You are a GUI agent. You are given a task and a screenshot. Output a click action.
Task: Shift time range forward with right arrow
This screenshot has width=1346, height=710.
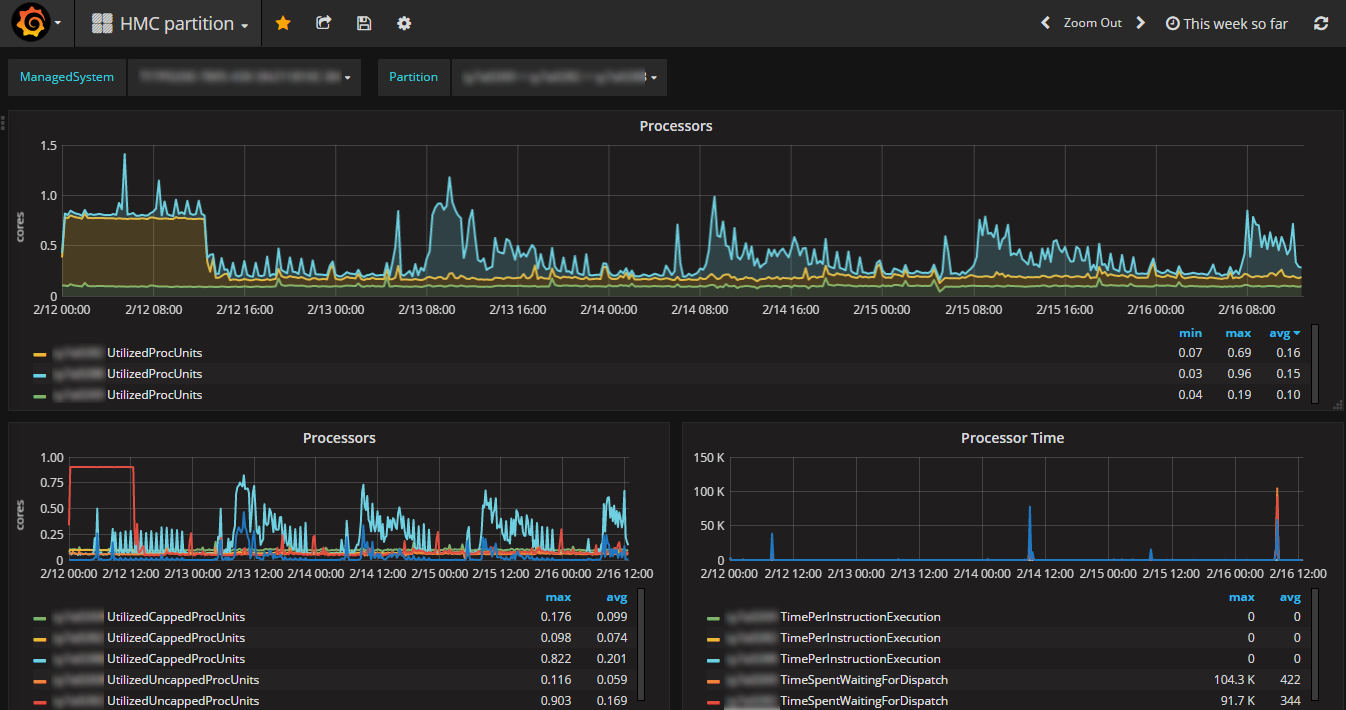tap(1140, 23)
